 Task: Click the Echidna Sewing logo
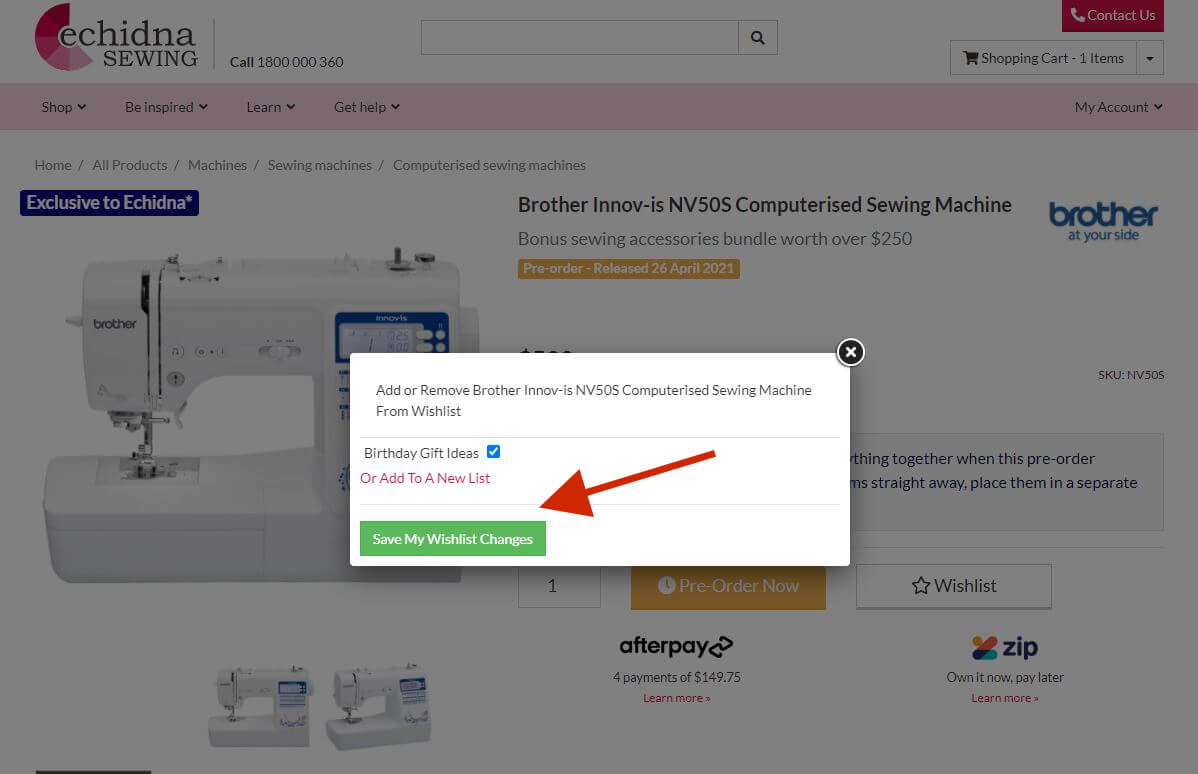click(x=116, y=38)
